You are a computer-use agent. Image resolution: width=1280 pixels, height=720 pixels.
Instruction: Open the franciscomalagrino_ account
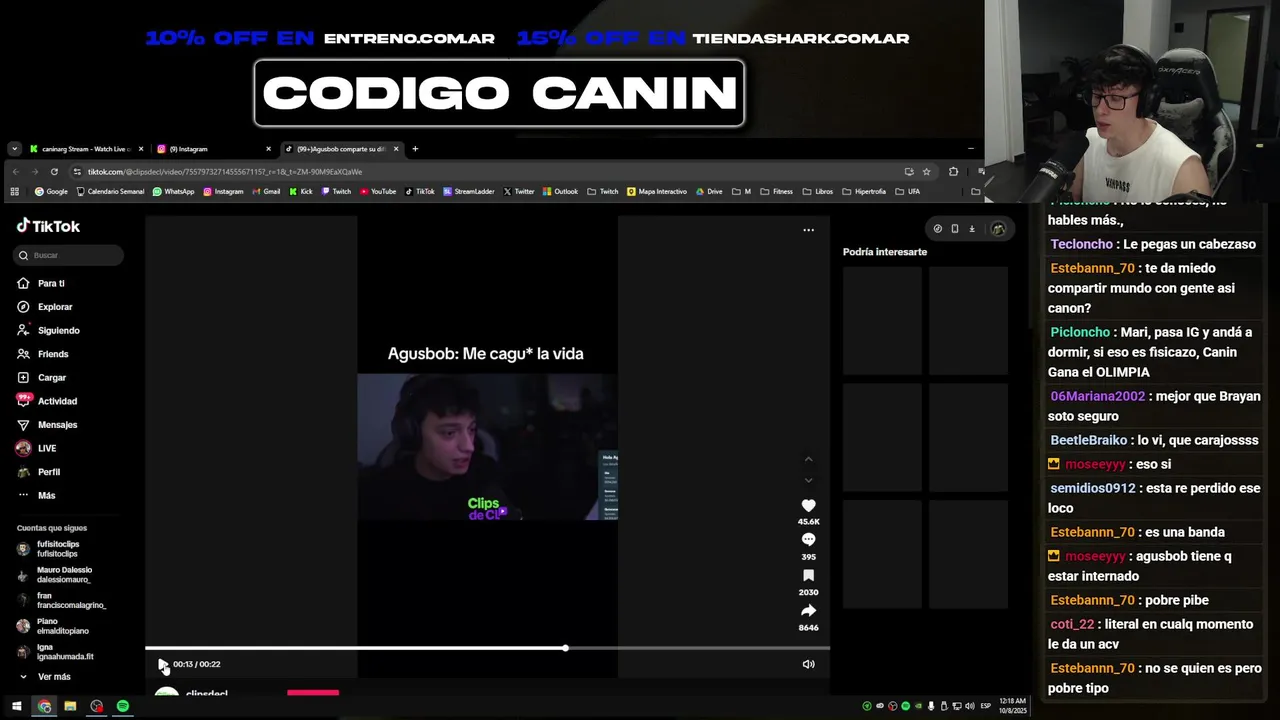(61, 600)
